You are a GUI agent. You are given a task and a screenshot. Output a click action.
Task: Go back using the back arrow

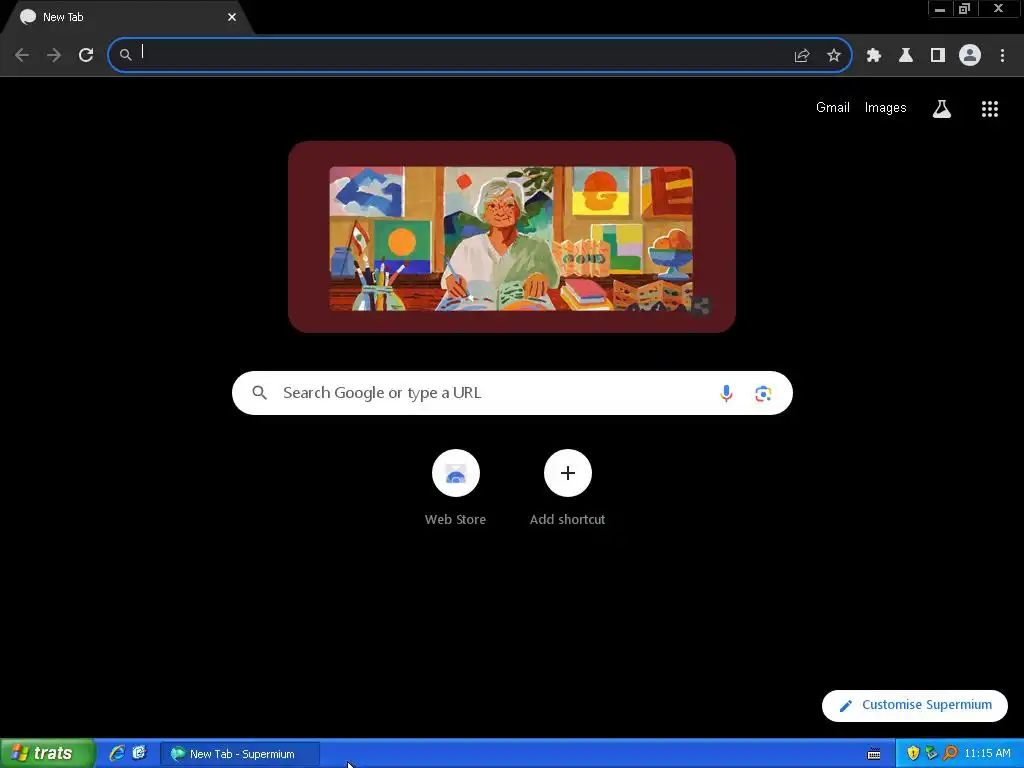tap(22, 55)
